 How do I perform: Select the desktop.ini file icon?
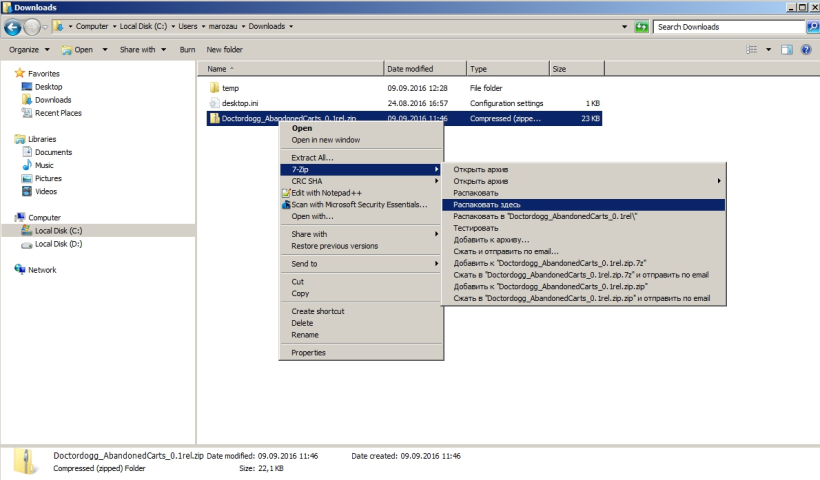pyautogui.click(x=214, y=103)
